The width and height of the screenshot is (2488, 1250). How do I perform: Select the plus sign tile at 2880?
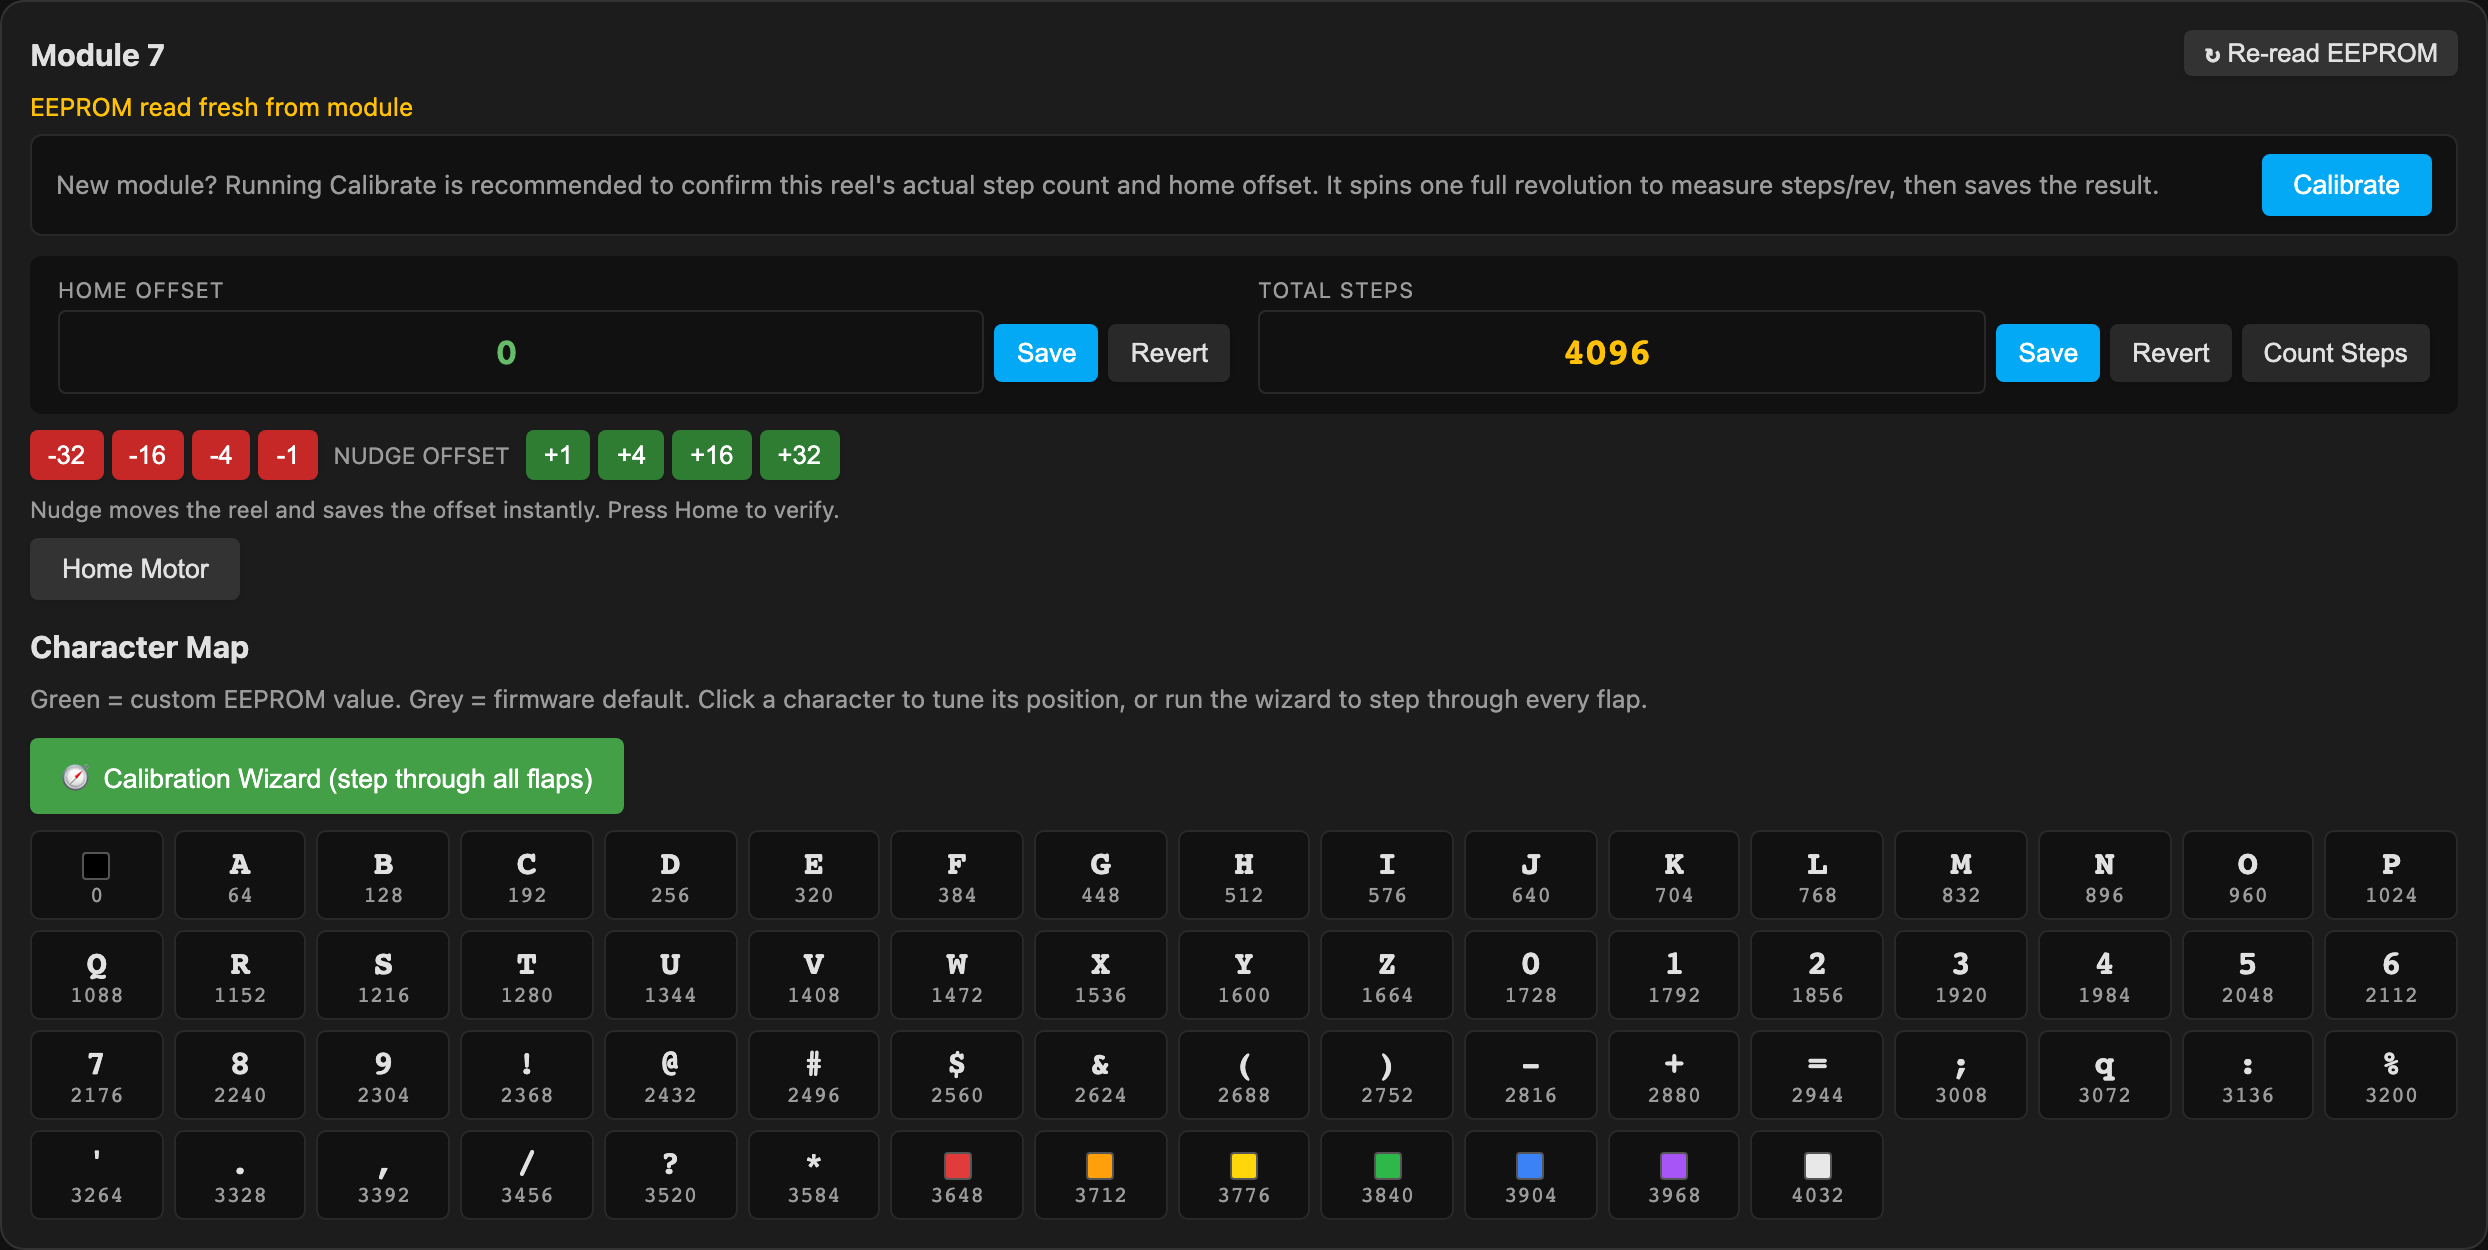1674,1075
